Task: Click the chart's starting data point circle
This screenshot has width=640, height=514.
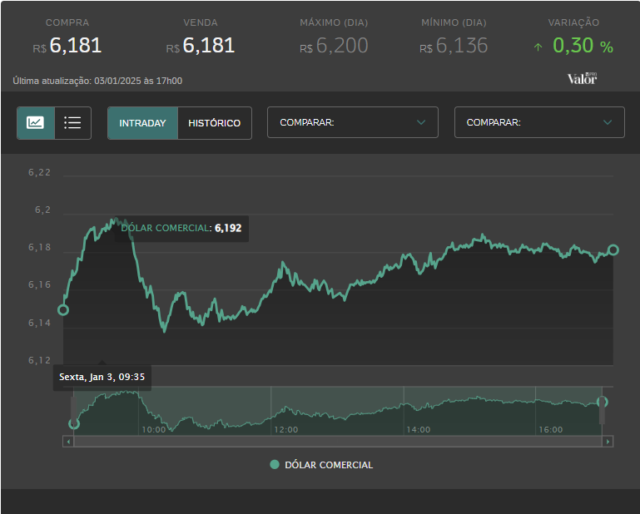Action: coord(63,310)
